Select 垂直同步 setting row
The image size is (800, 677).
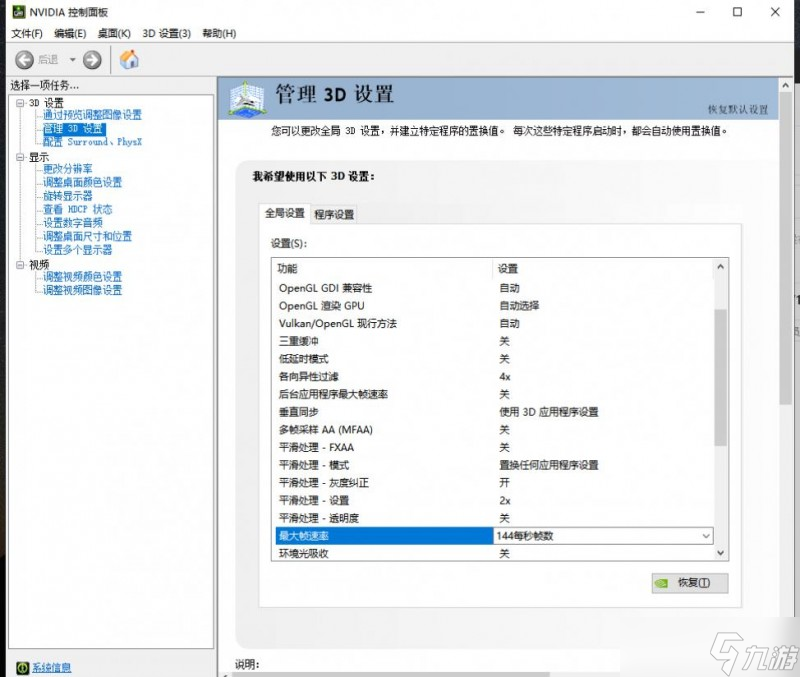tap(494, 412)
